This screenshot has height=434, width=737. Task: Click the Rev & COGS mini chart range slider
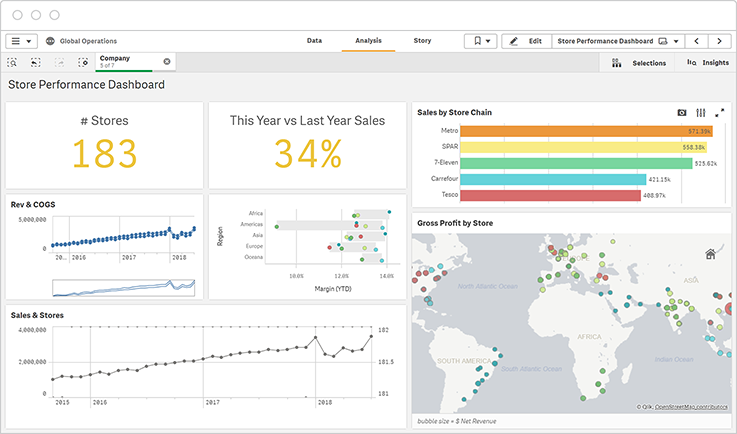(x=126, y=287)
